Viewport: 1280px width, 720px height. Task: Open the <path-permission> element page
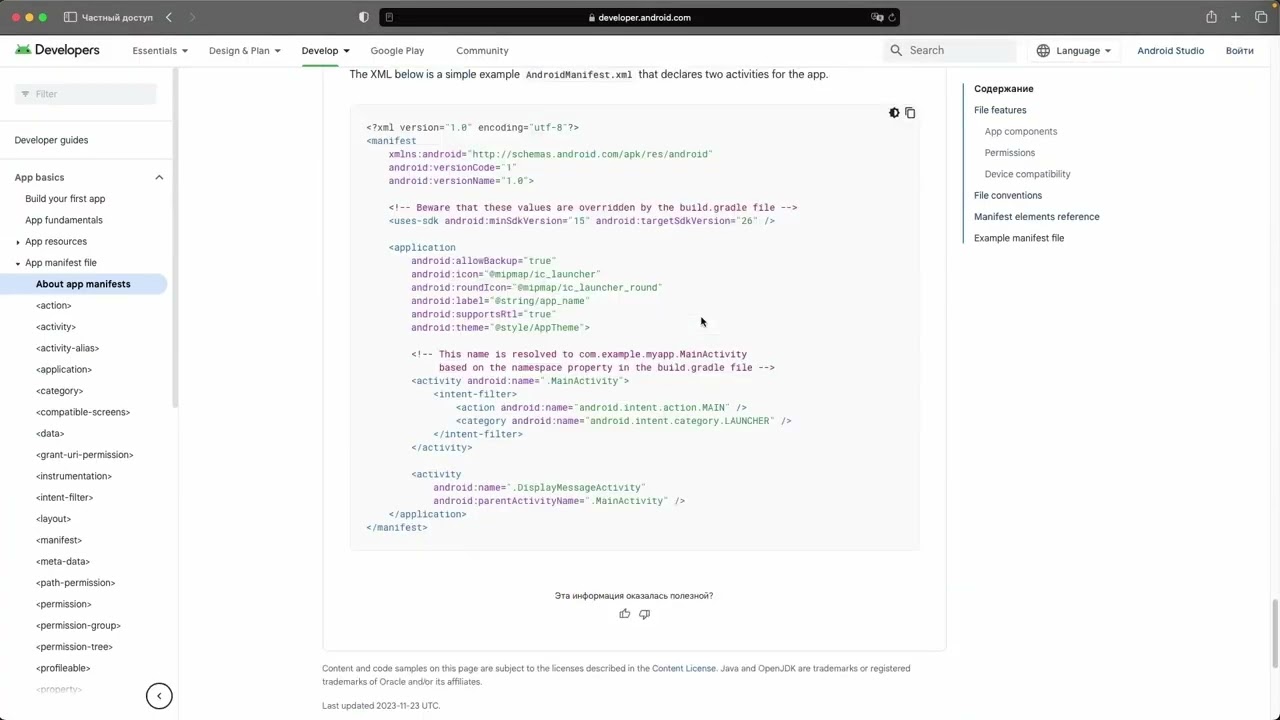click(75, 583)
